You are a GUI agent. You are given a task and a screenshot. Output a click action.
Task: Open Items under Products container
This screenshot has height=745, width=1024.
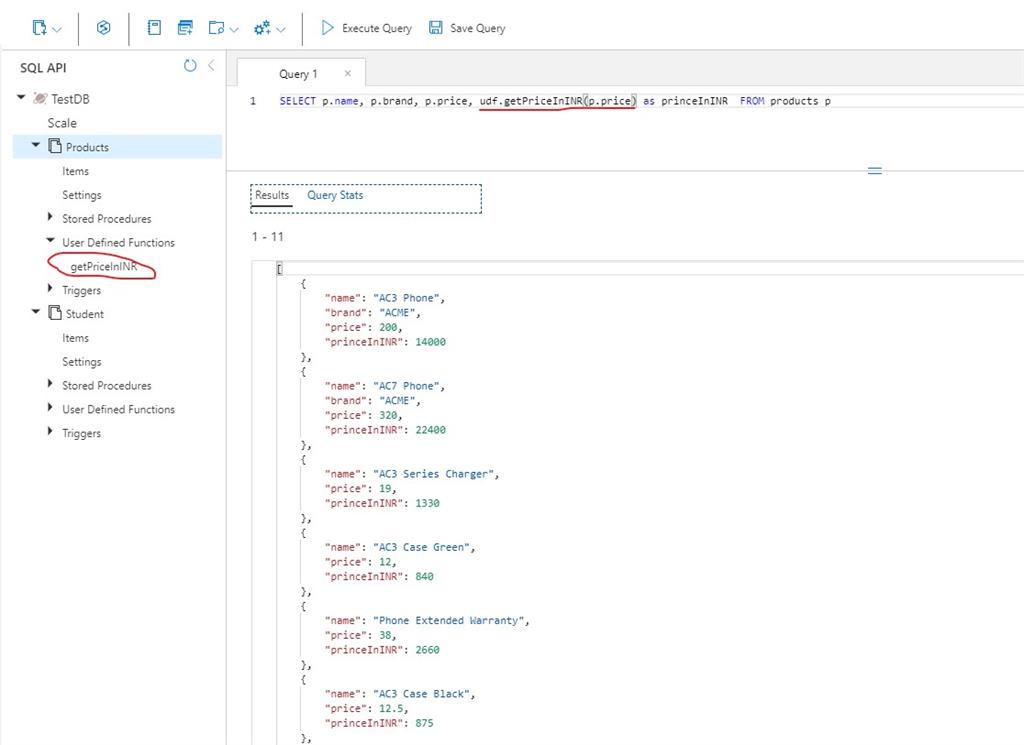pyautogui.click(x=76, y=171)
